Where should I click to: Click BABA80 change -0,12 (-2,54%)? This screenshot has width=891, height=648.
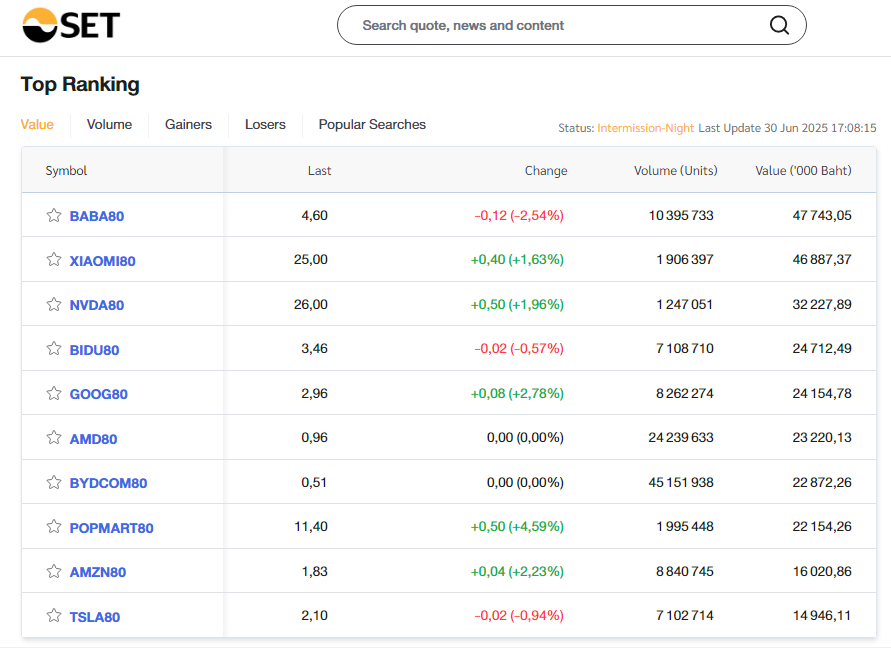click(x=519, y=215)
